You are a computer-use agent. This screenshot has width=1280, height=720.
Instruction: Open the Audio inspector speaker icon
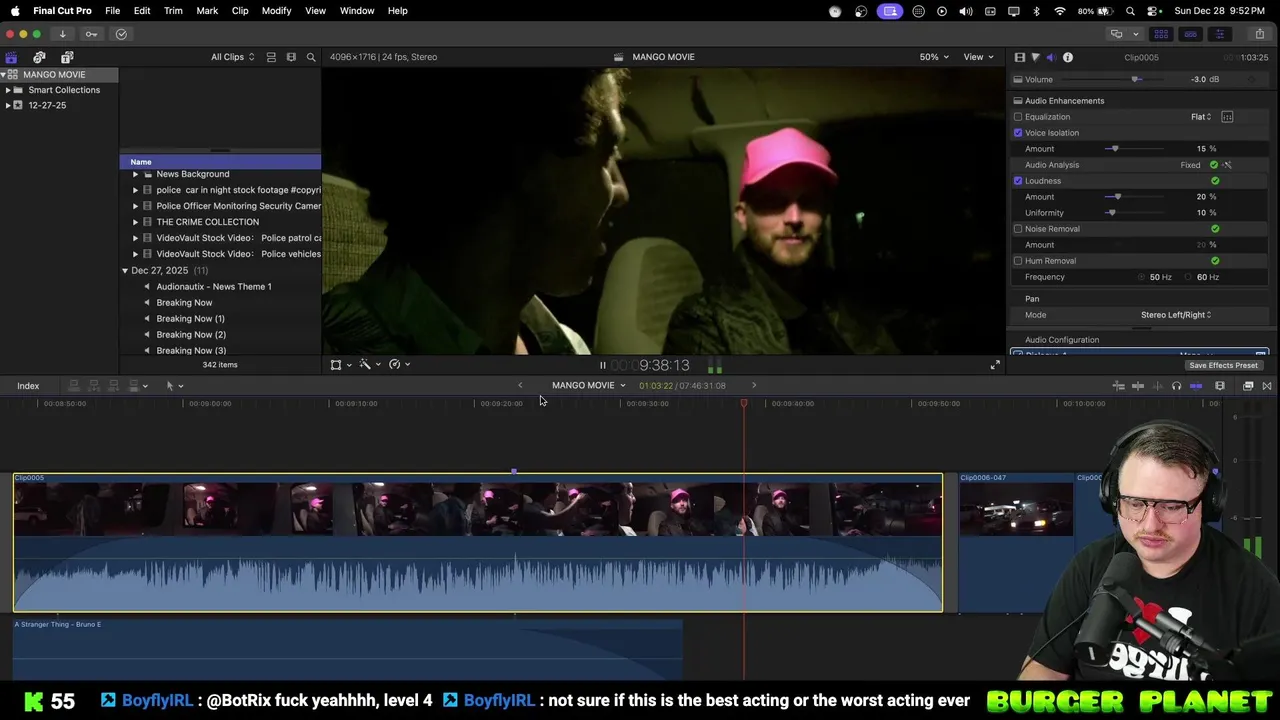tap(1051, 57)
